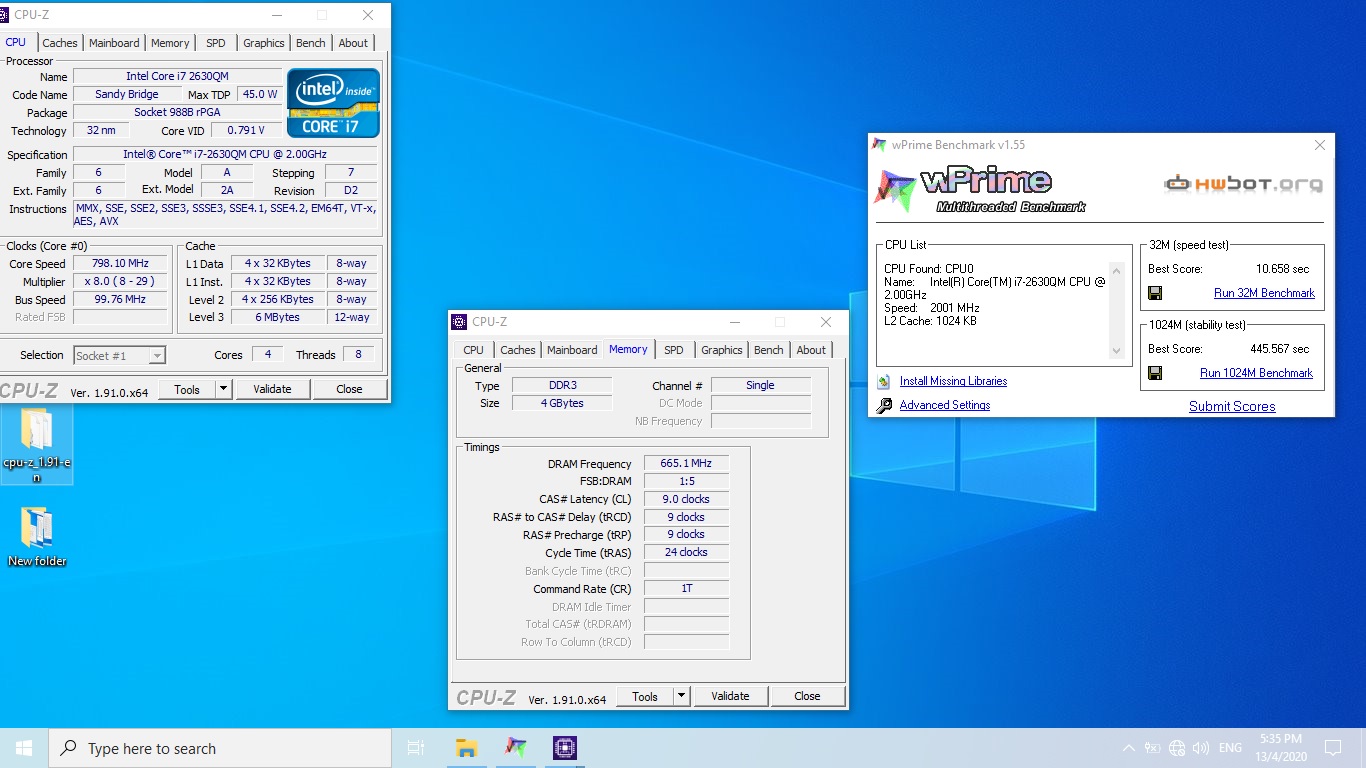Click the Install Missing Libraries icon

[x=884, y=381]
